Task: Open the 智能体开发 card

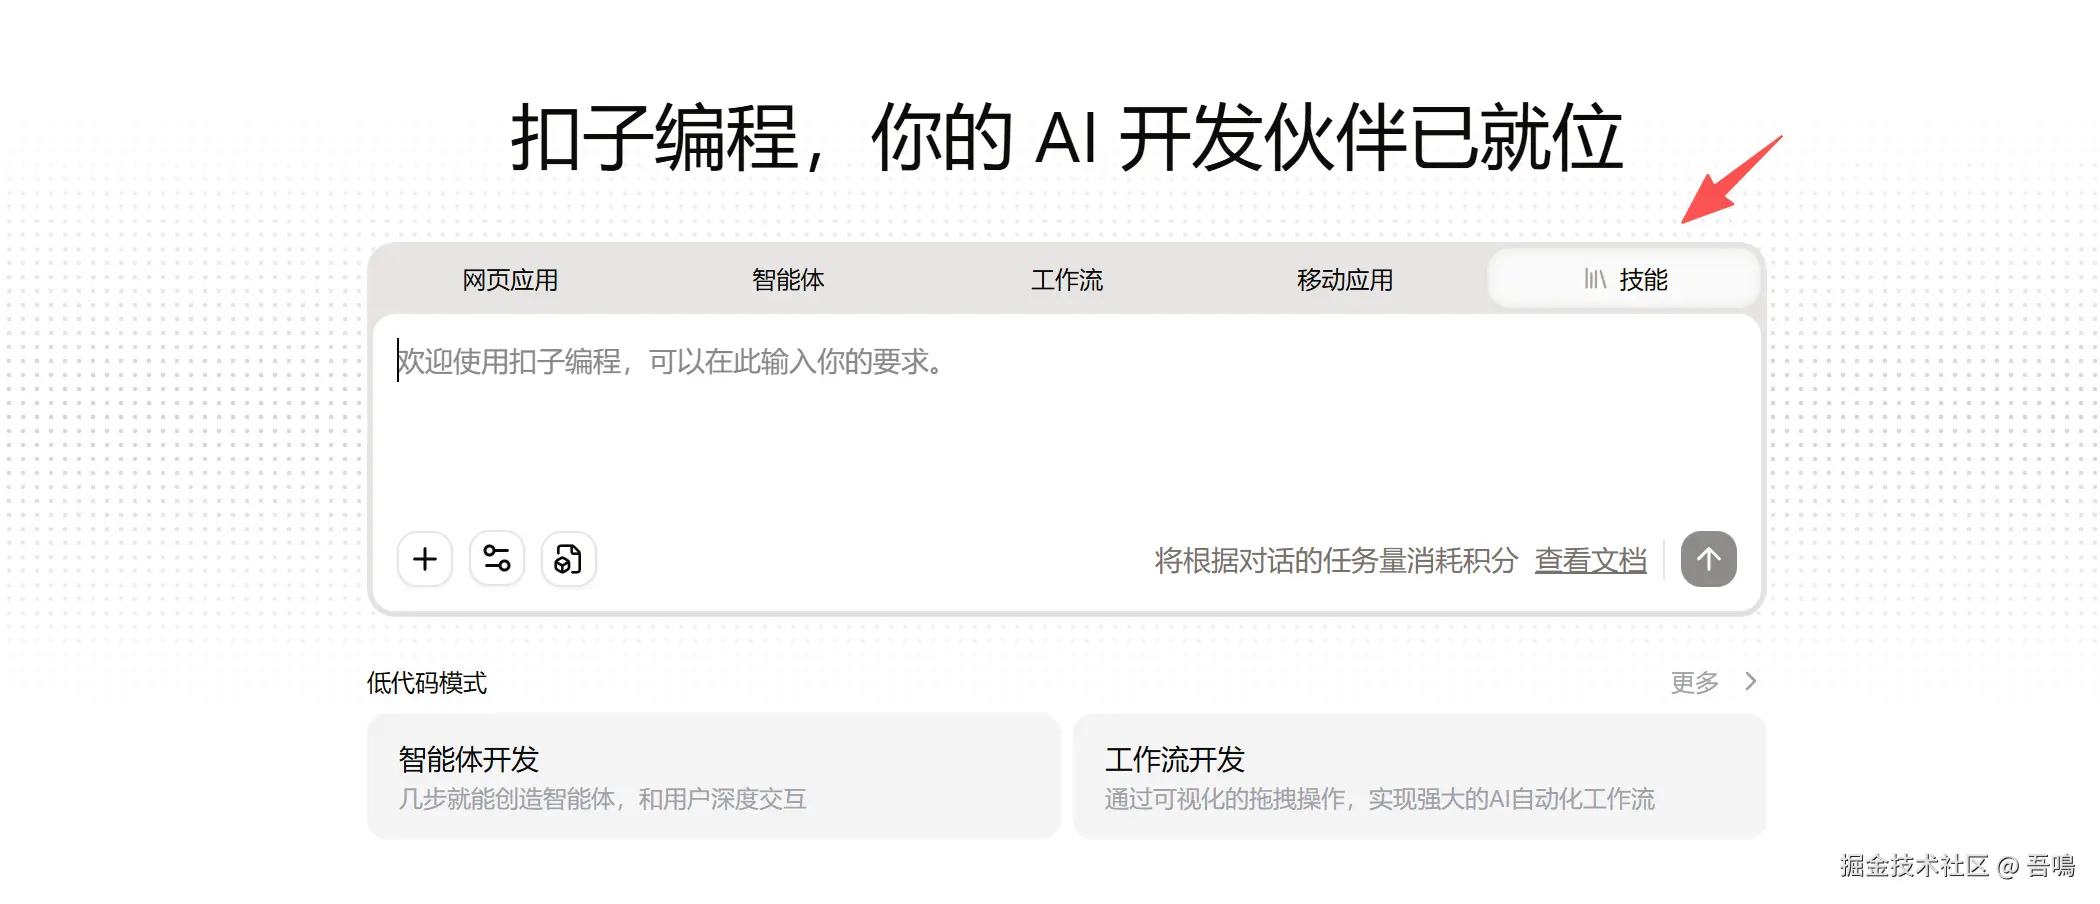Action: 714,776
